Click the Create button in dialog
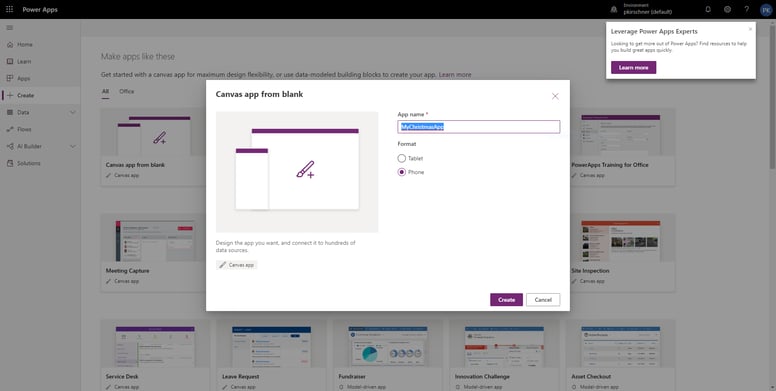 pos(506,299)
